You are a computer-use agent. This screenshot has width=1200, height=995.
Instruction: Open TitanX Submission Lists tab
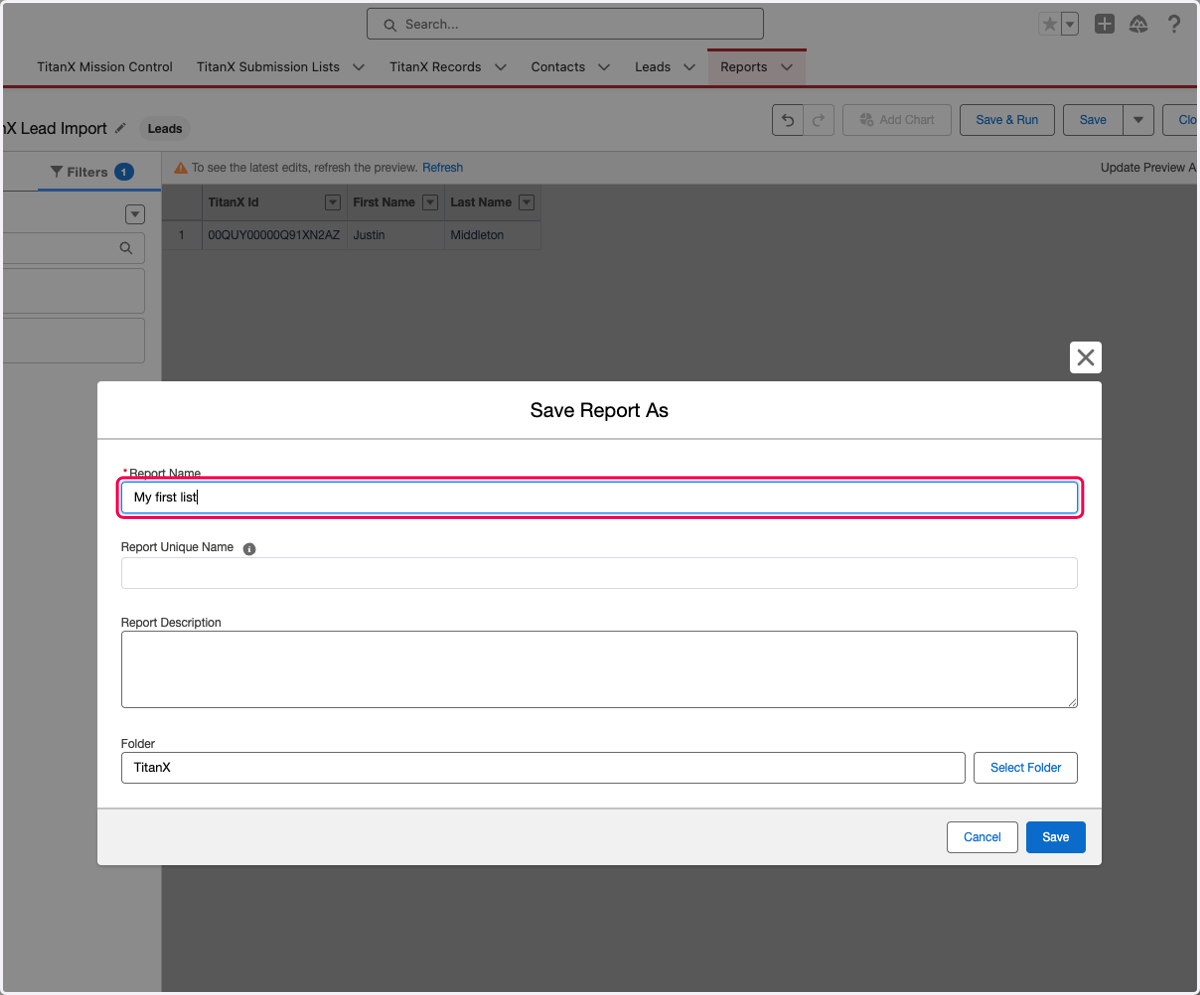pyautogui.click(x=268, y=67)
